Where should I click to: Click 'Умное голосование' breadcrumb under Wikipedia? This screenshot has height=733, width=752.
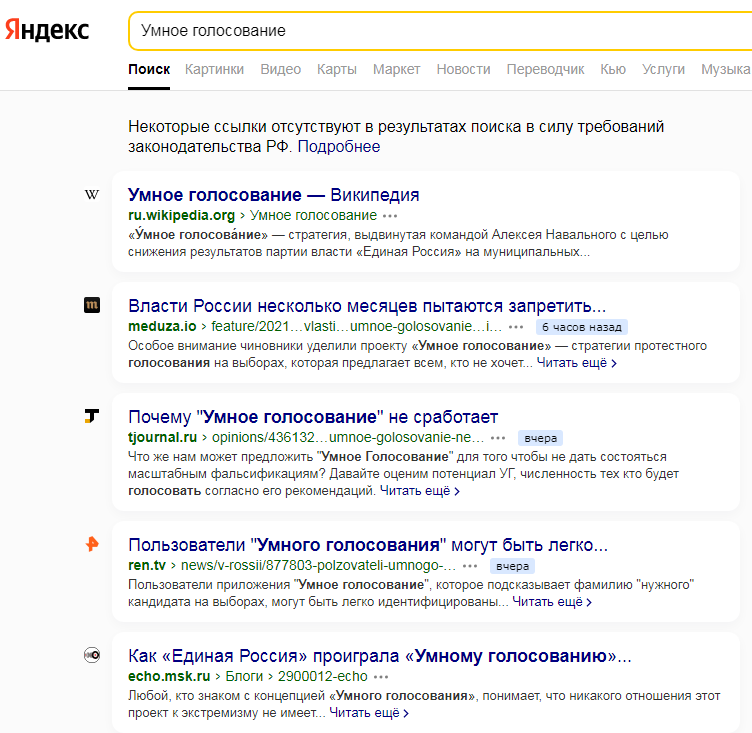pyautogui.click(x=313, y=216)
